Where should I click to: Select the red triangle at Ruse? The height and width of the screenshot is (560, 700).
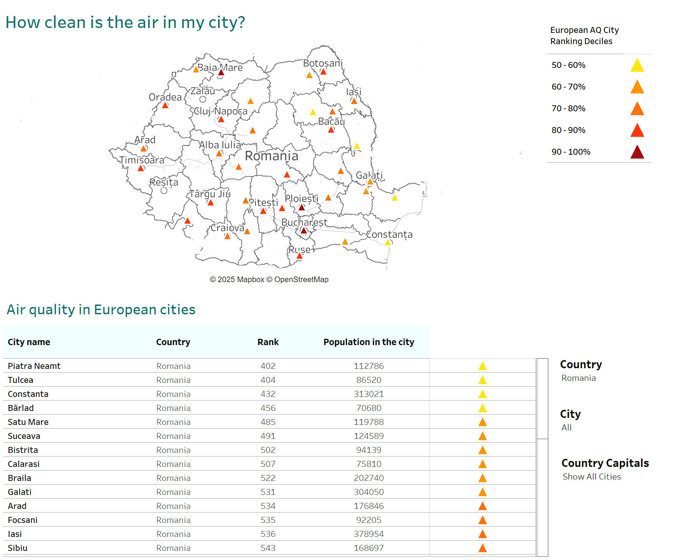pos(300,256)
